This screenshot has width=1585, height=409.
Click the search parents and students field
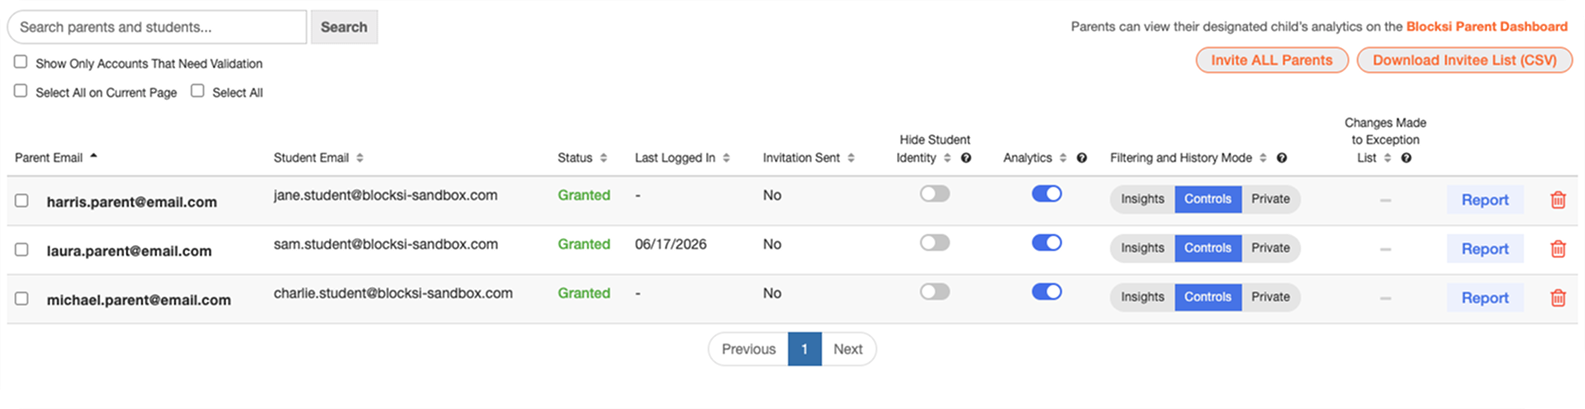pyautogui.click(x=157, y=27)
